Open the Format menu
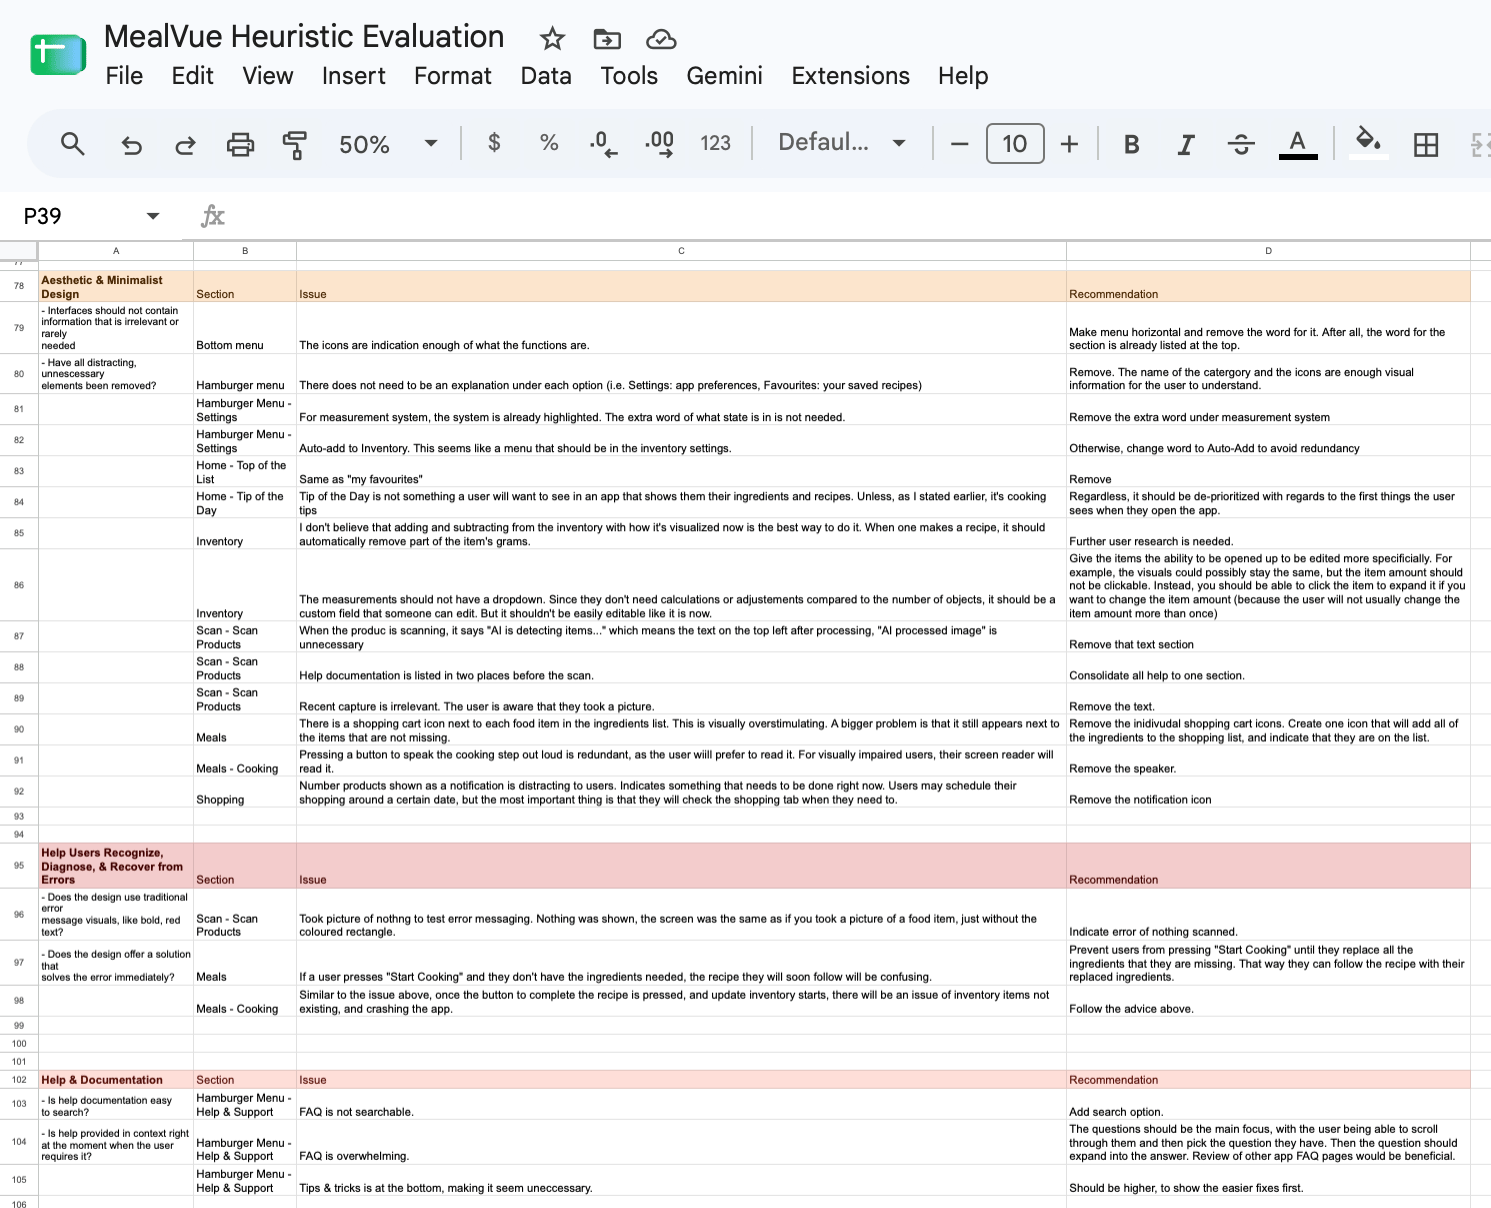The height and width of the screenshot is (1208, 1491). pos(452,76)
